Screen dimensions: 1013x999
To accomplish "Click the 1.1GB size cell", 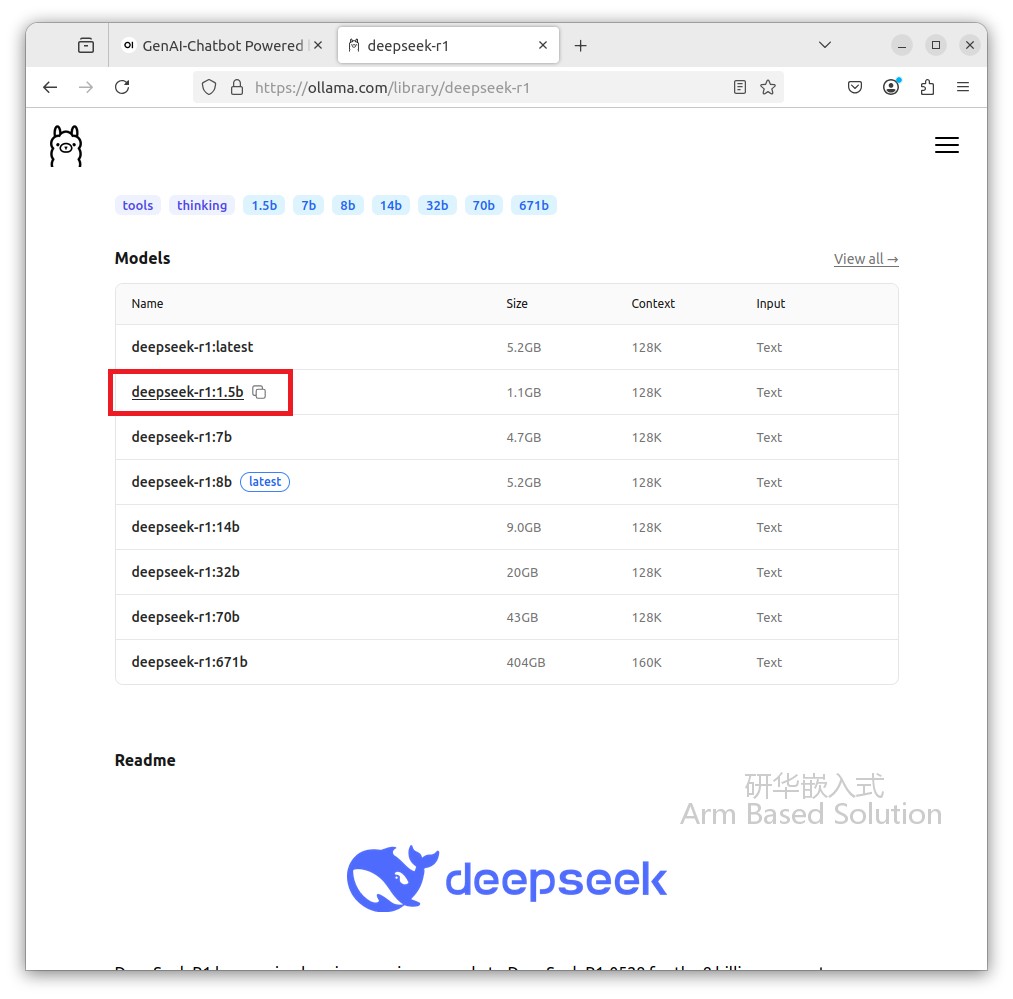I will point(523,392).
